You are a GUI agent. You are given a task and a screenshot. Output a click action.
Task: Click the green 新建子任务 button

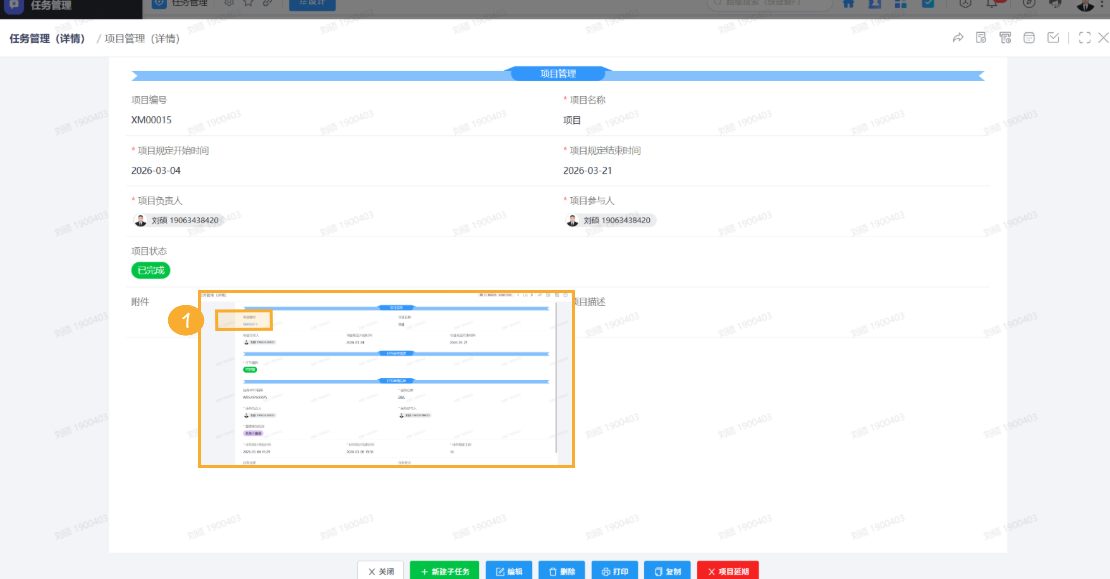(x=445, y=571)
